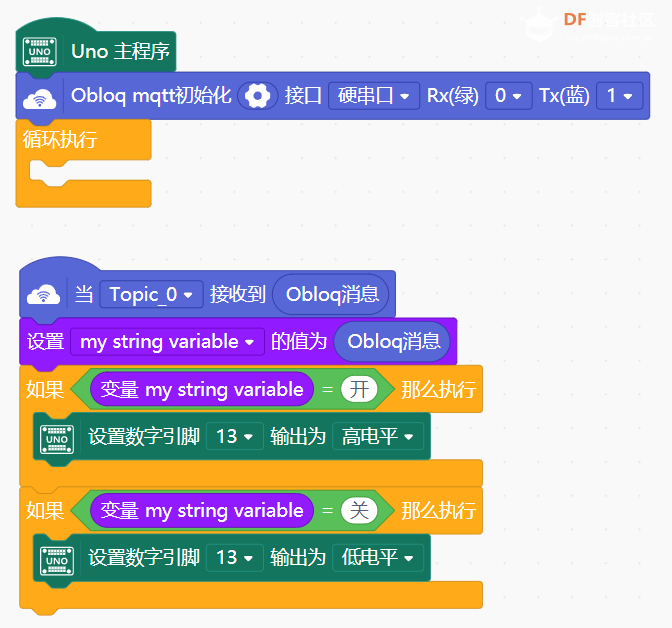Click the UNO icon on the 低电平 pin block

coord(58,559)
